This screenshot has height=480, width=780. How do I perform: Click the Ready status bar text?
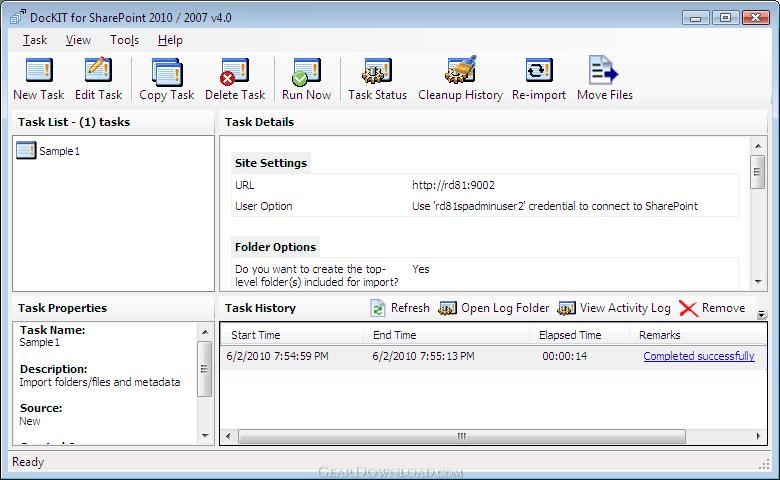tap(28, 462)
